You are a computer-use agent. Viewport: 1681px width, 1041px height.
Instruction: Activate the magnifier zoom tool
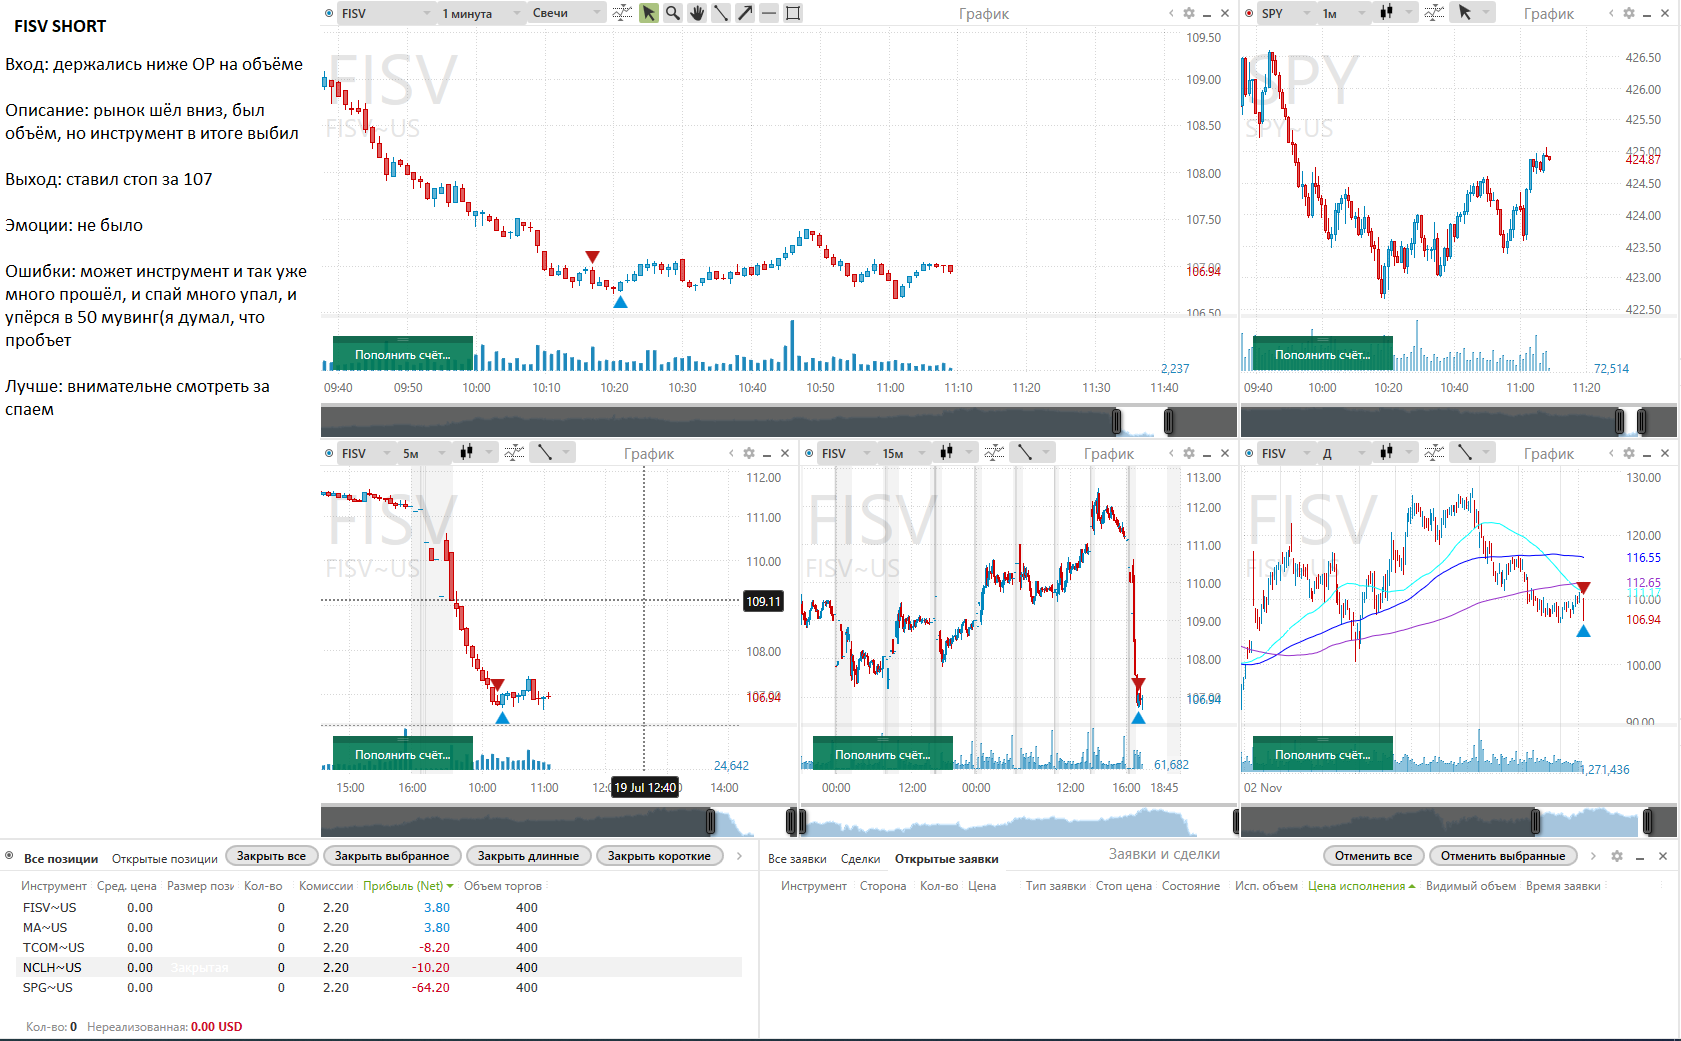(x=673, y=13)
